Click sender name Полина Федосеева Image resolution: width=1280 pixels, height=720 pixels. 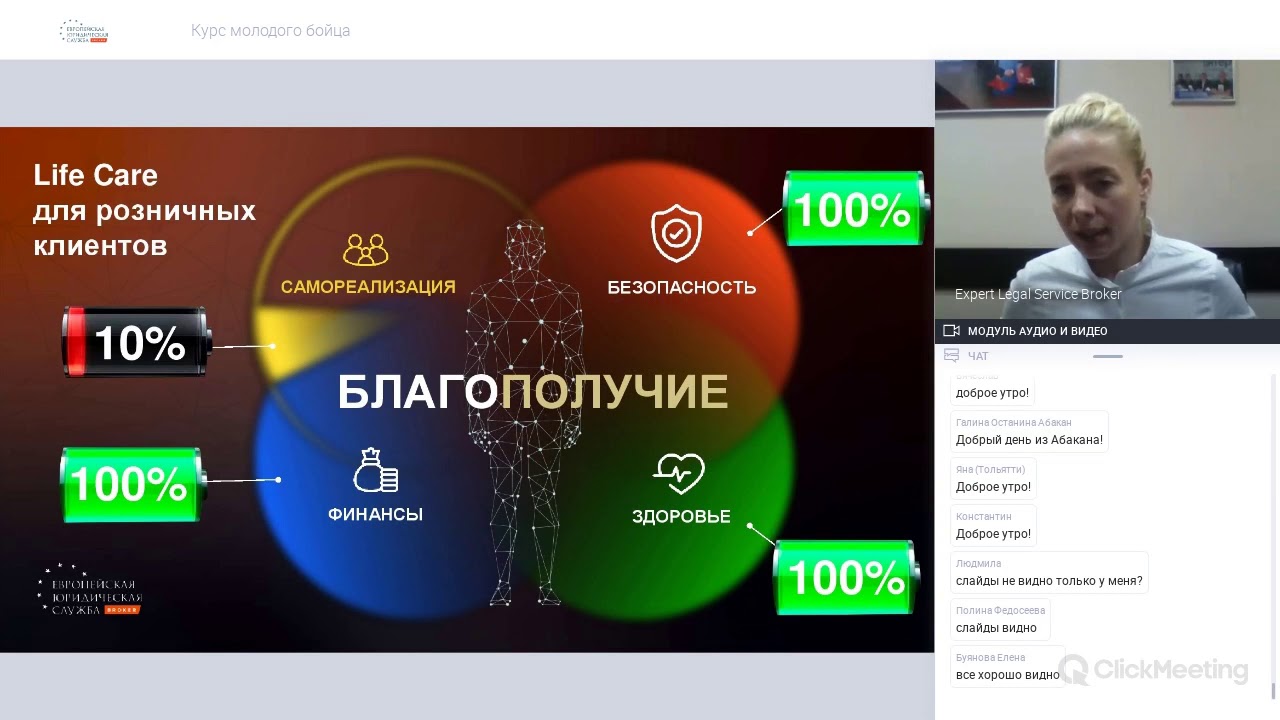tap(1000, 611)
